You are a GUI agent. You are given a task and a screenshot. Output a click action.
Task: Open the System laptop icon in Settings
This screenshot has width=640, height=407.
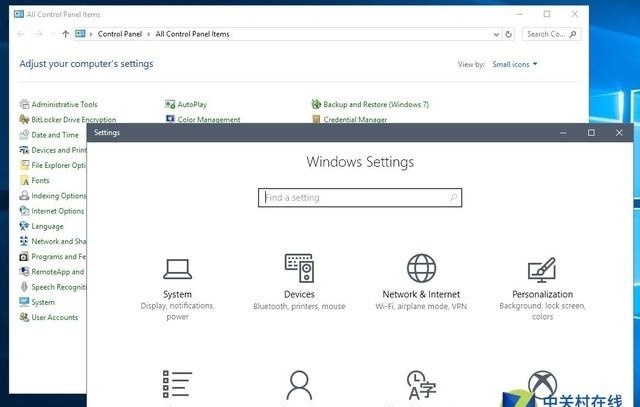(x=177, y=269)
